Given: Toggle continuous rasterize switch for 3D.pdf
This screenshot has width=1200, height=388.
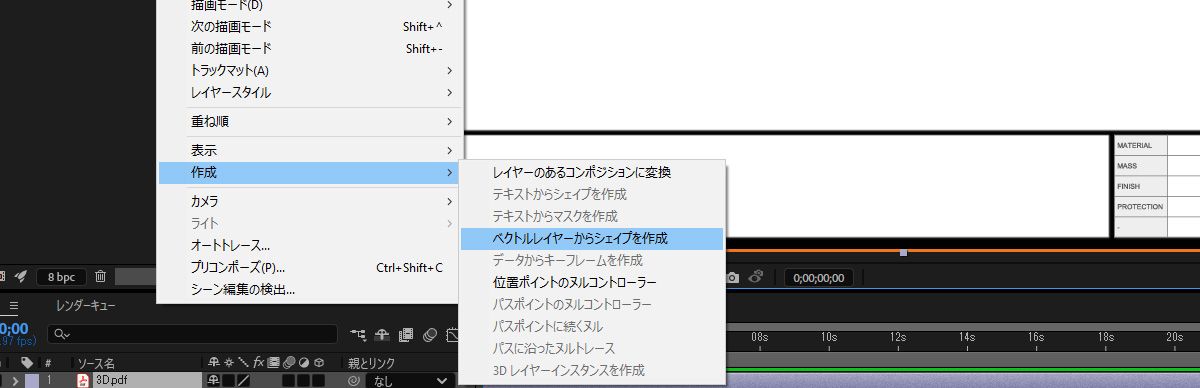Looking at the screenshot, I should click(x=227, y=381).
